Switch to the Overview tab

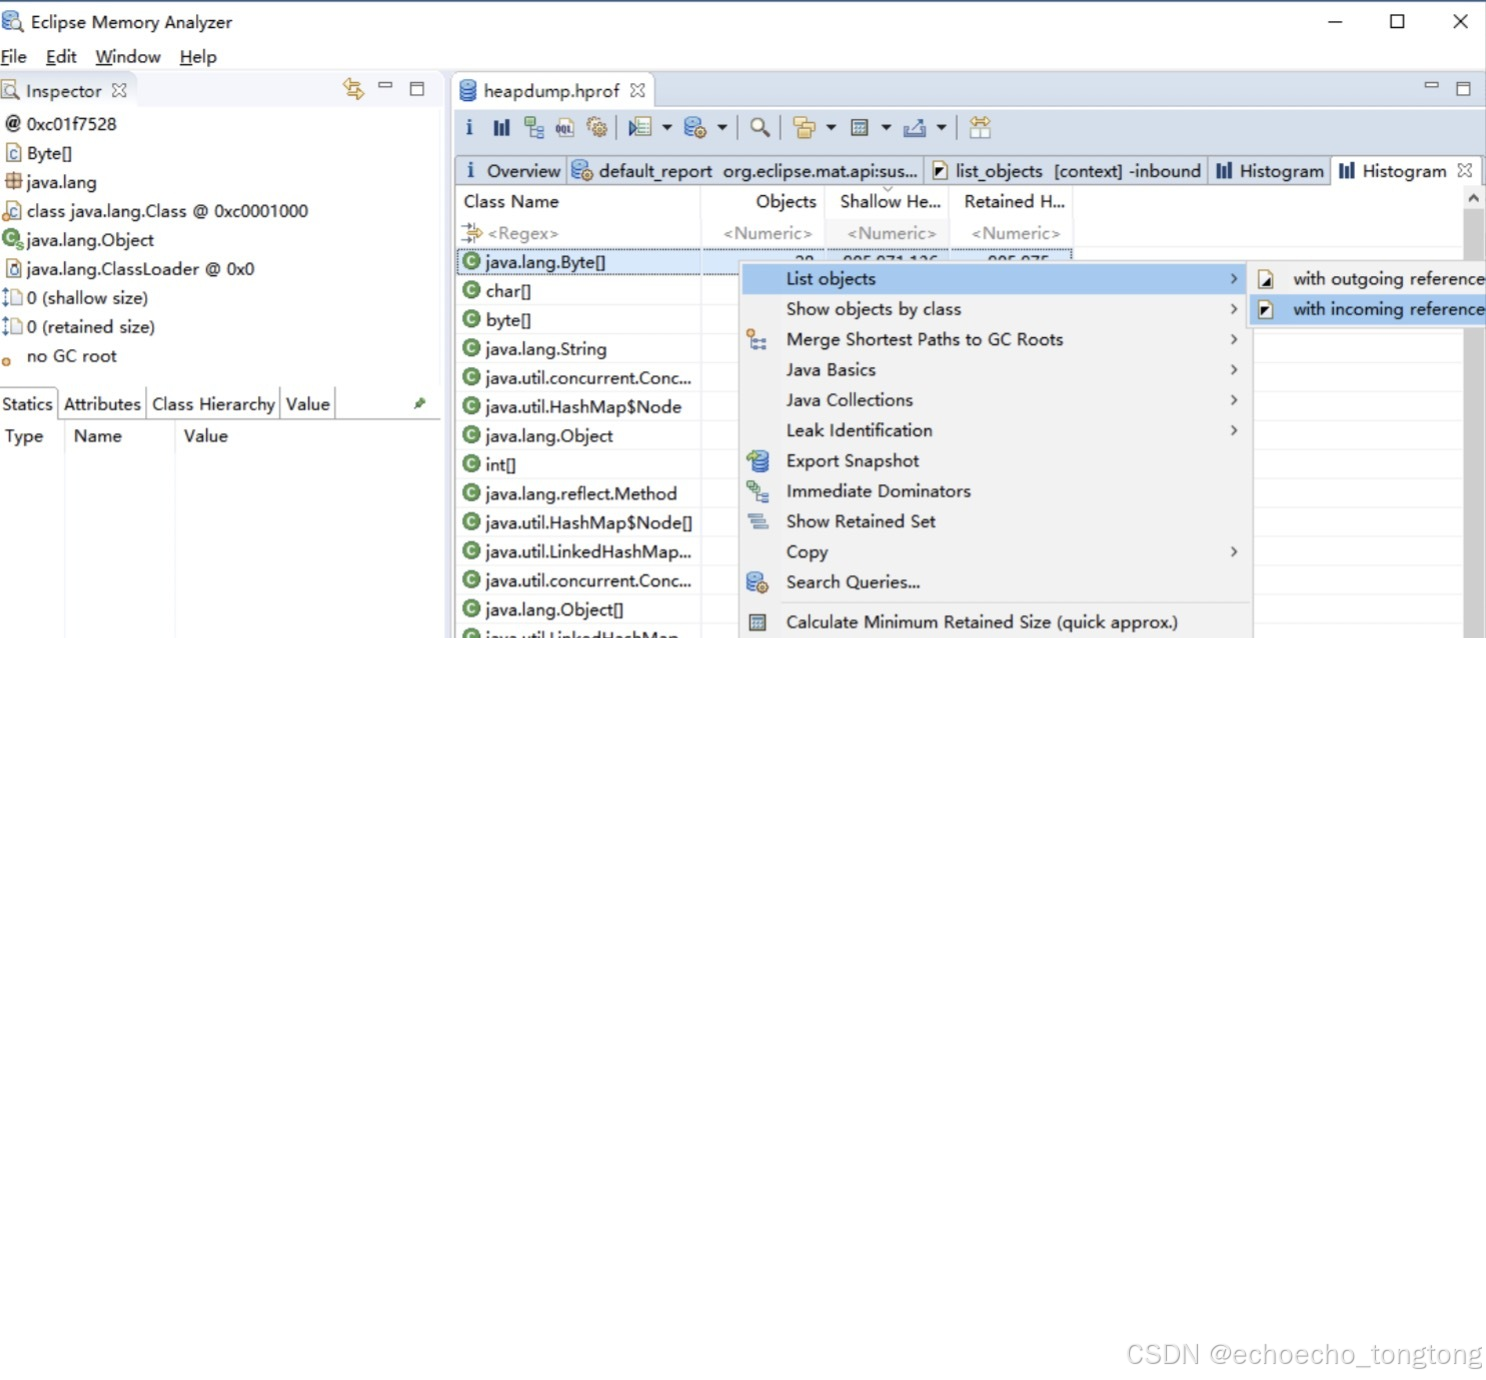[x=512, y=171]
